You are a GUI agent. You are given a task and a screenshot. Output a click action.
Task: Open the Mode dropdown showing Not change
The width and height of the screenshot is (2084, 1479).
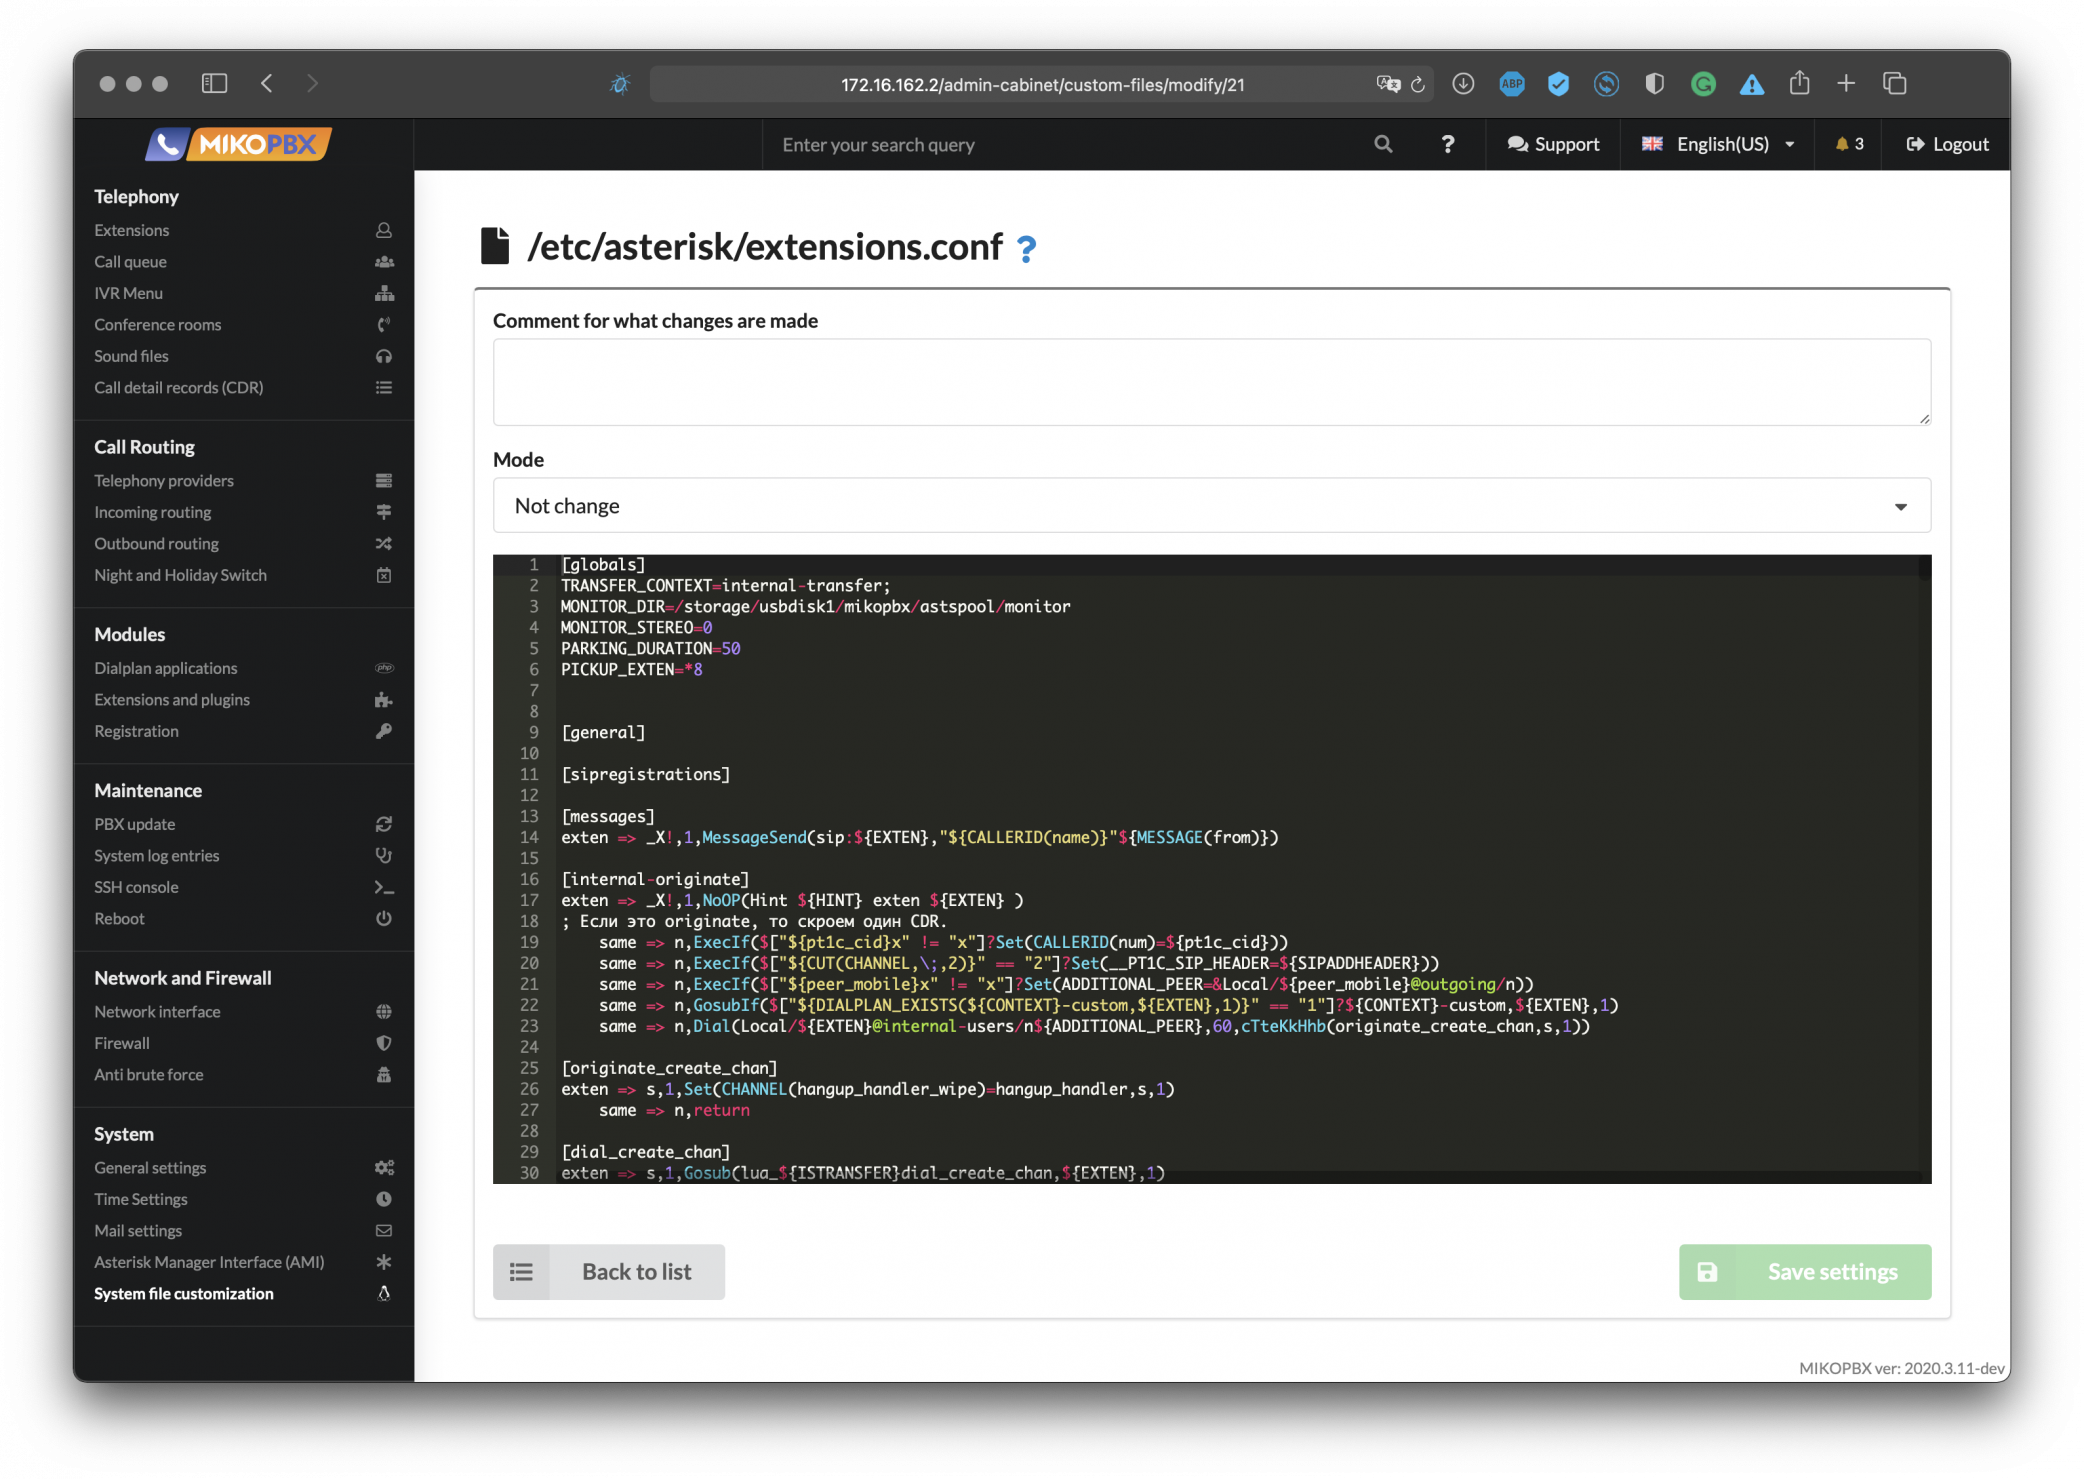(1211, 505)
